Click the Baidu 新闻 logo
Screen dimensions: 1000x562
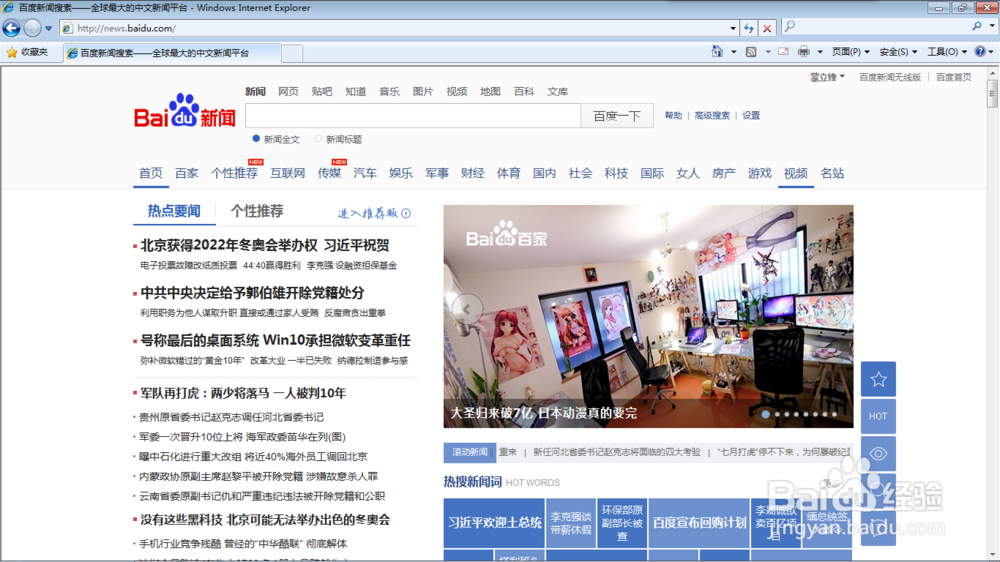coord(185,111)
